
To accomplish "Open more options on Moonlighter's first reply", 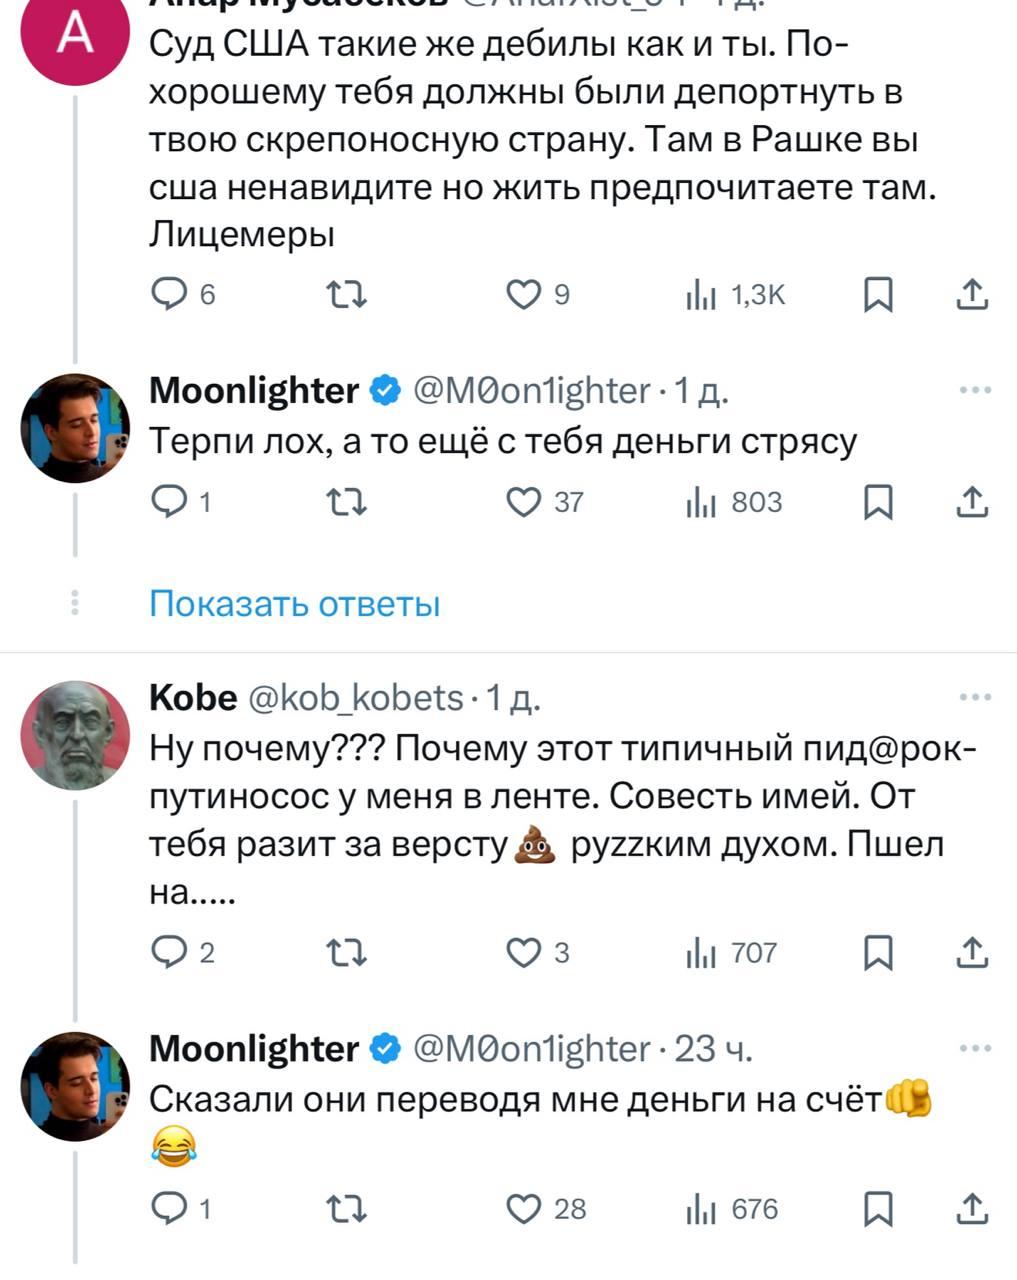I will click(x=974, y=390).
